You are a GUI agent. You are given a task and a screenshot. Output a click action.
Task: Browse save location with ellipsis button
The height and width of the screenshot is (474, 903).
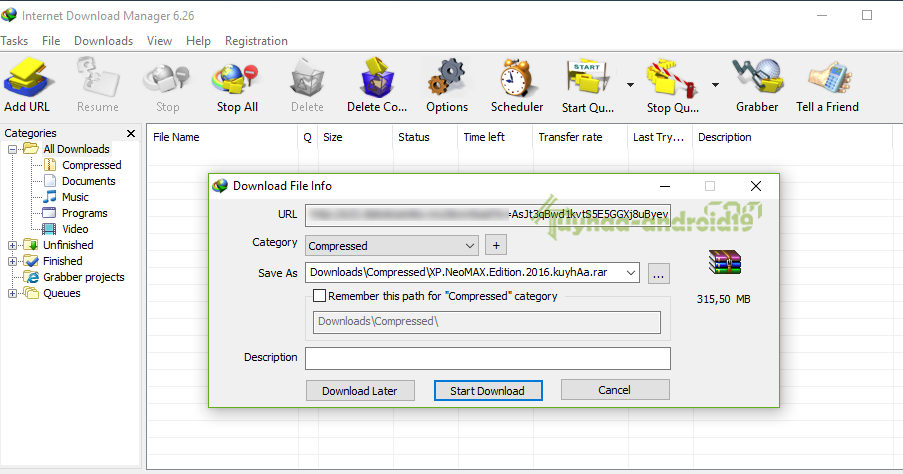(658, 274)
